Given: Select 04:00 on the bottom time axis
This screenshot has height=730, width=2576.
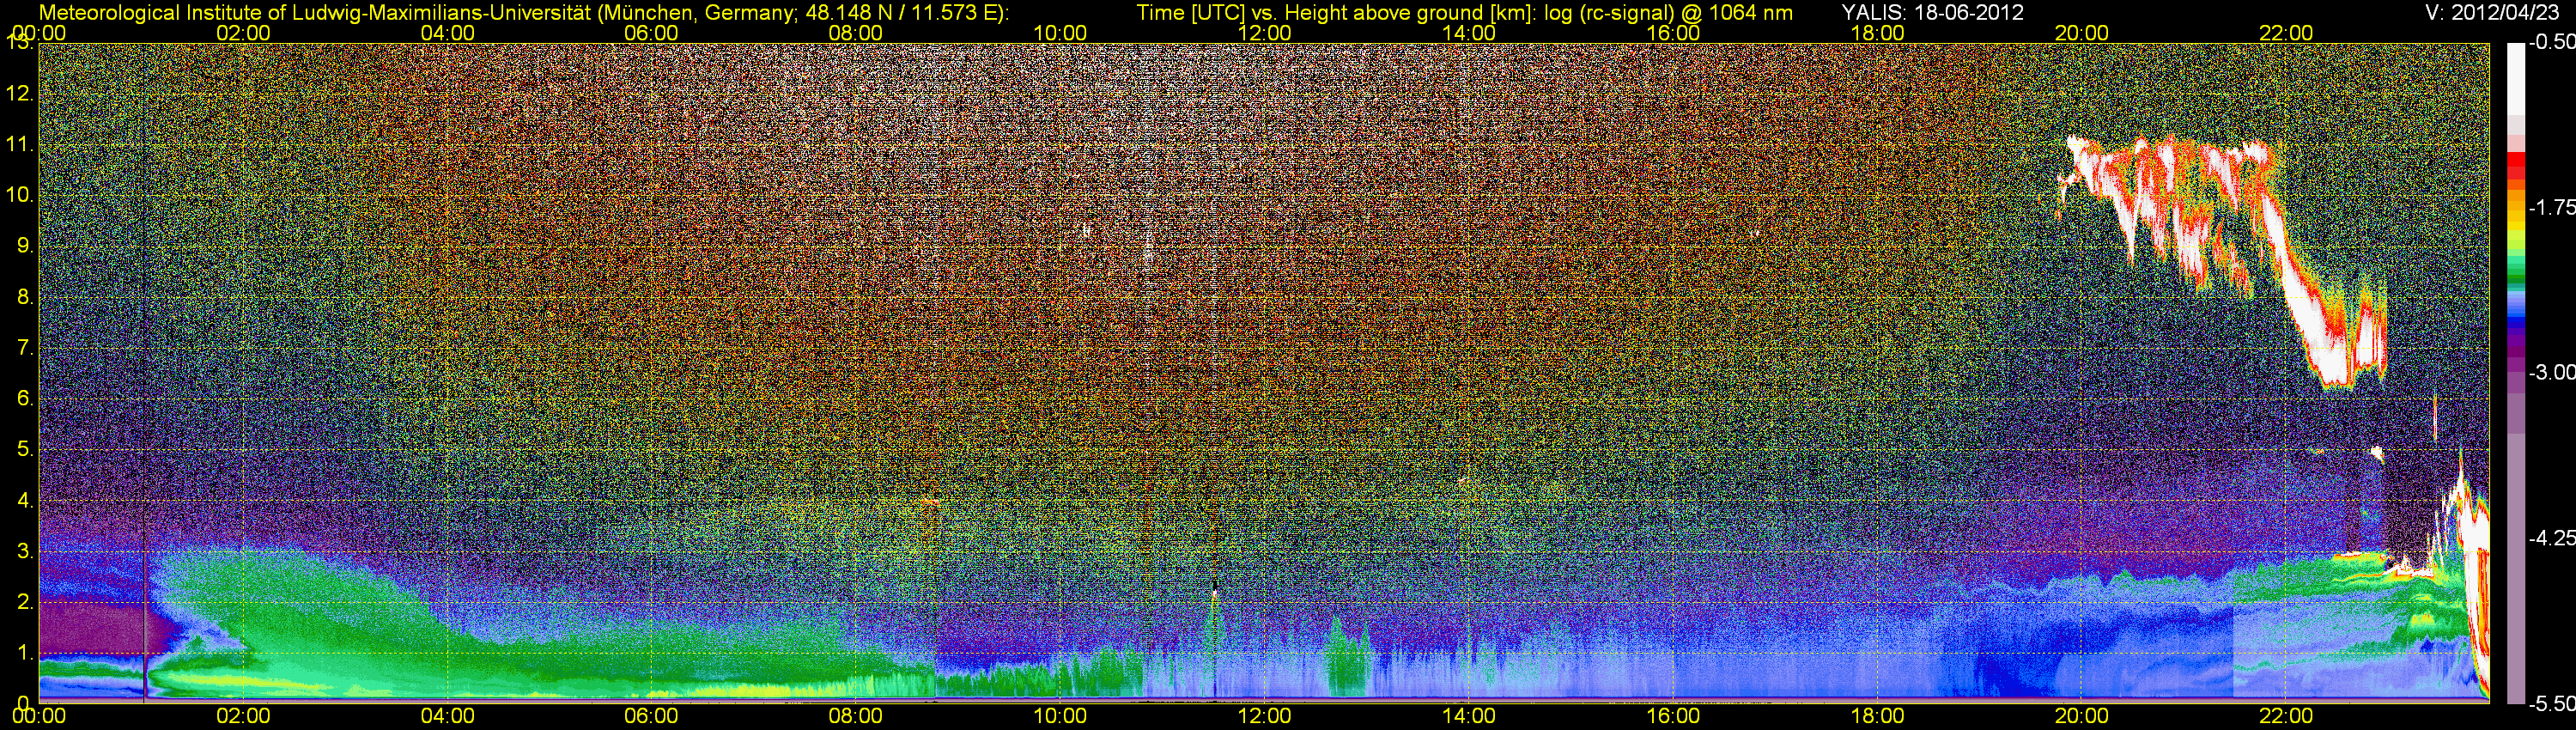Looking at the screenshot, I should [447, 716].
